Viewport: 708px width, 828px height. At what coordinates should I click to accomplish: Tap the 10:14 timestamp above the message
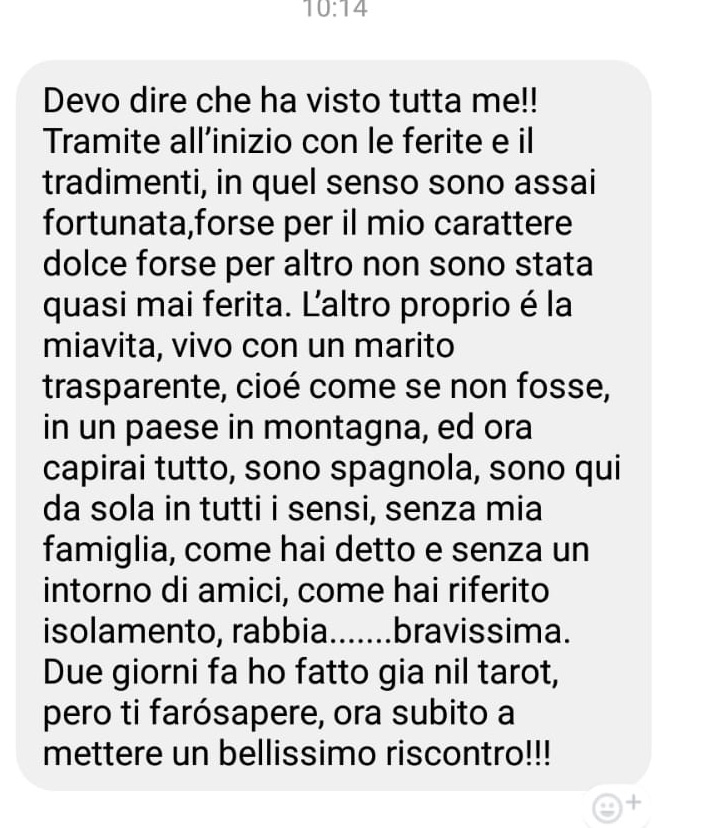click(x=335, y=9)
